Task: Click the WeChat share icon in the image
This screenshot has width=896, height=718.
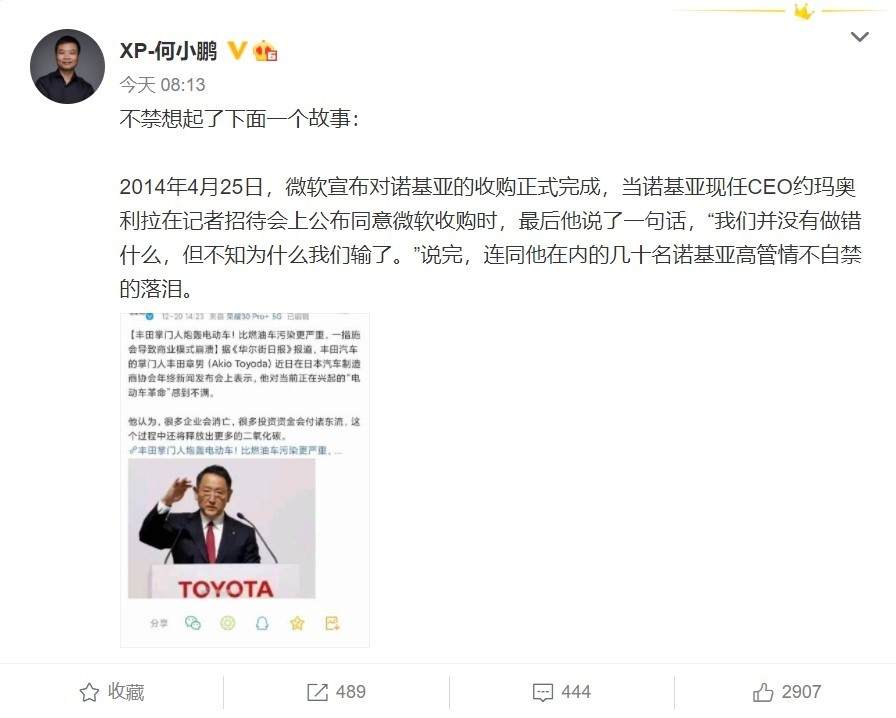Action: click(193, 623)
